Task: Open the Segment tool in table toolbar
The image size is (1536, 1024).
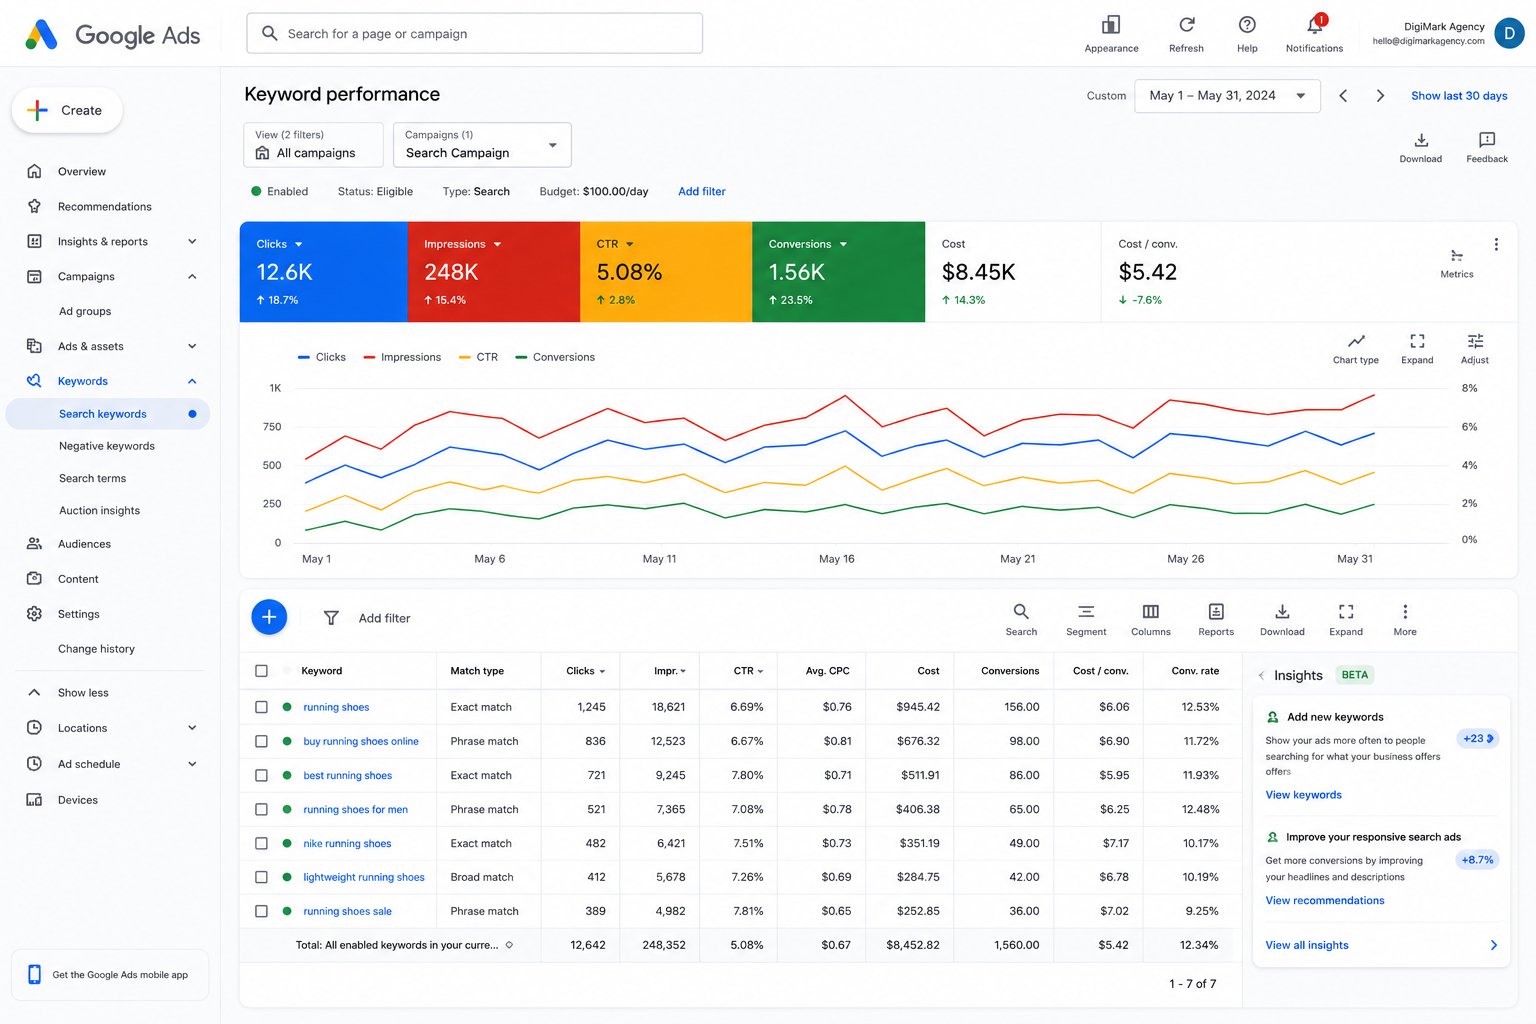Action: point(1086,611)
